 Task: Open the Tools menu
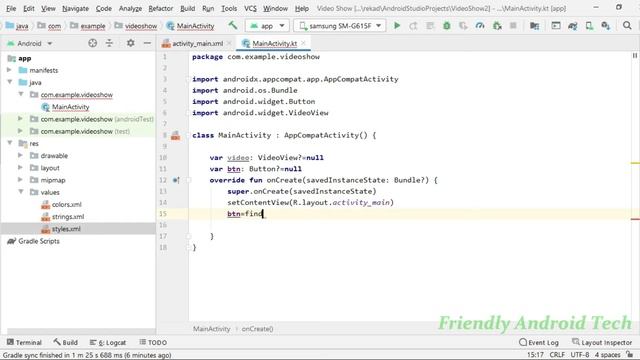point(229,8)
